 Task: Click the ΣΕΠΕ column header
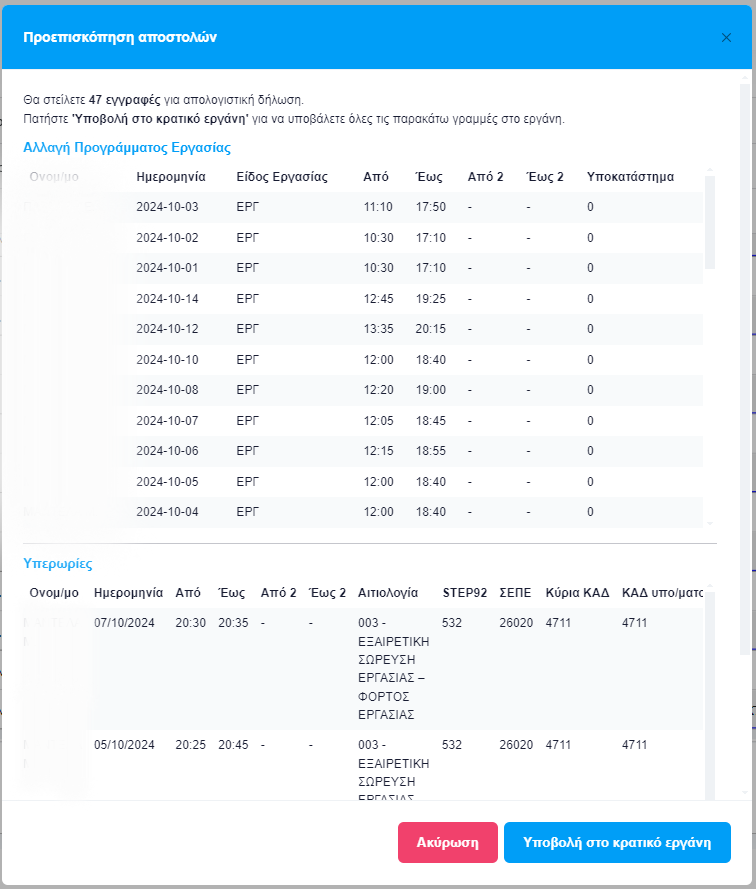pos(515,593)
